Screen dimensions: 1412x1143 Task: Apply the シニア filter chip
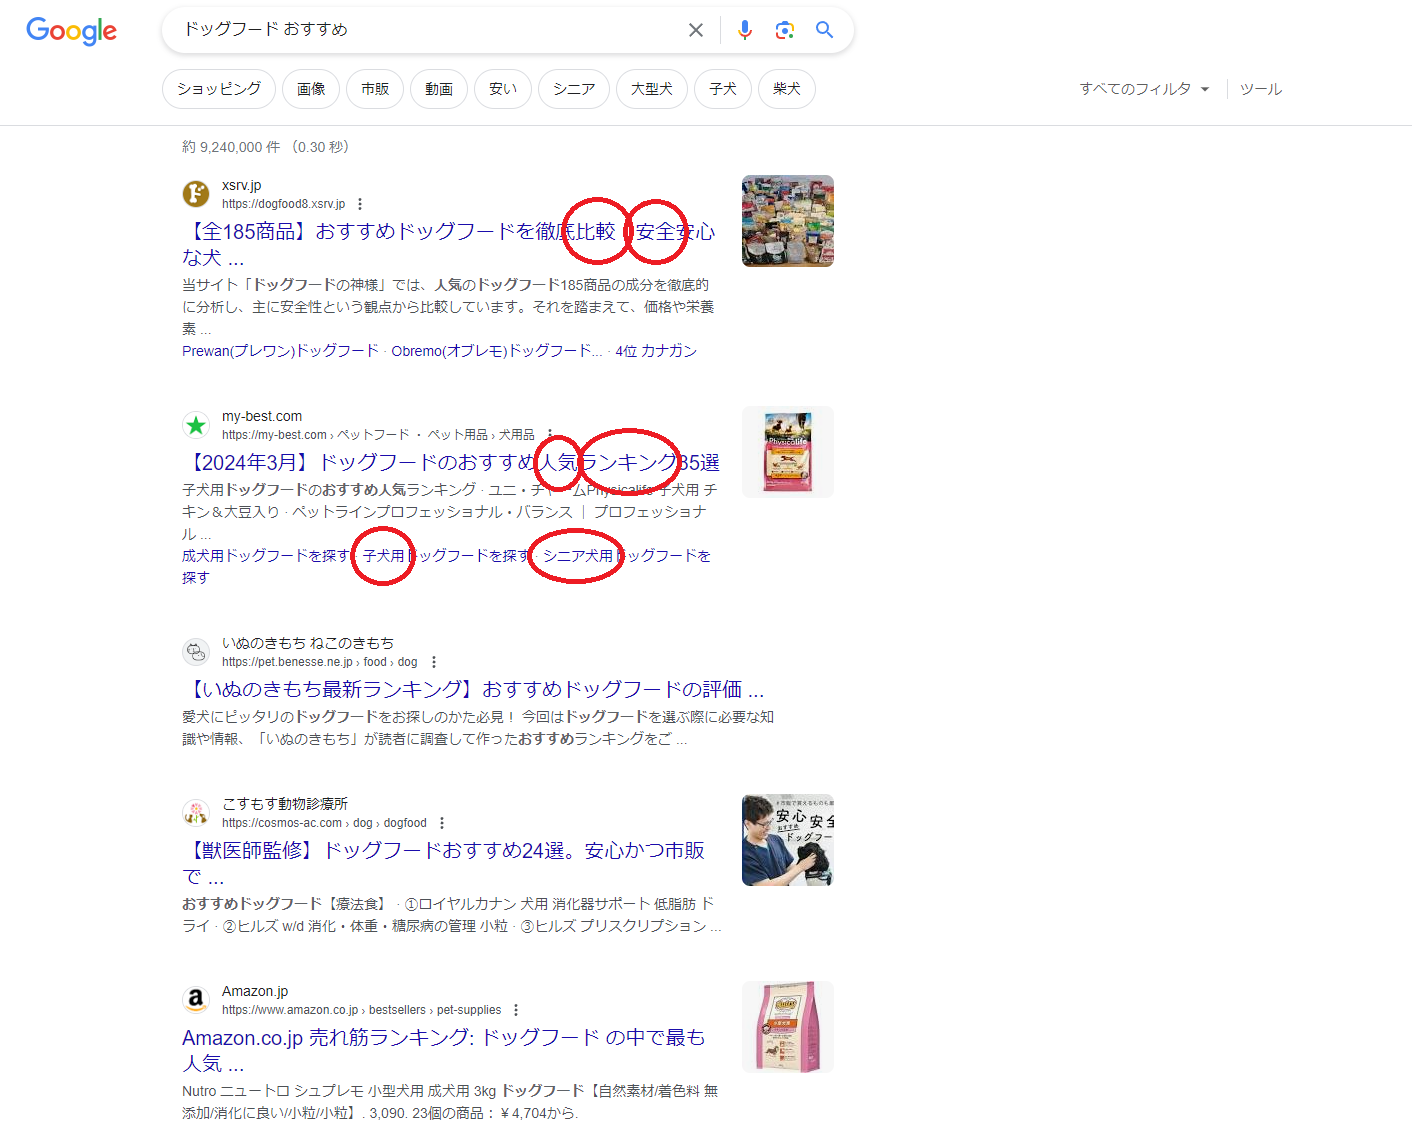574,89
